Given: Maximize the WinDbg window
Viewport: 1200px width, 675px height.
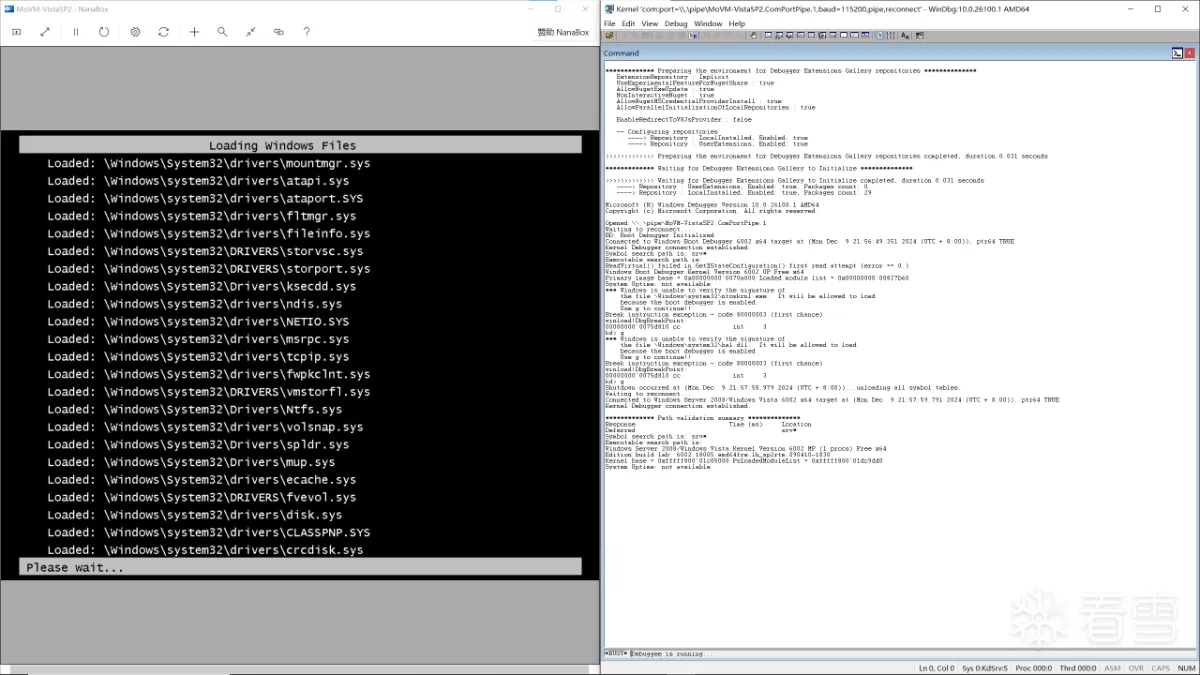Looking at the screenshot, I should pos(1157,8).
